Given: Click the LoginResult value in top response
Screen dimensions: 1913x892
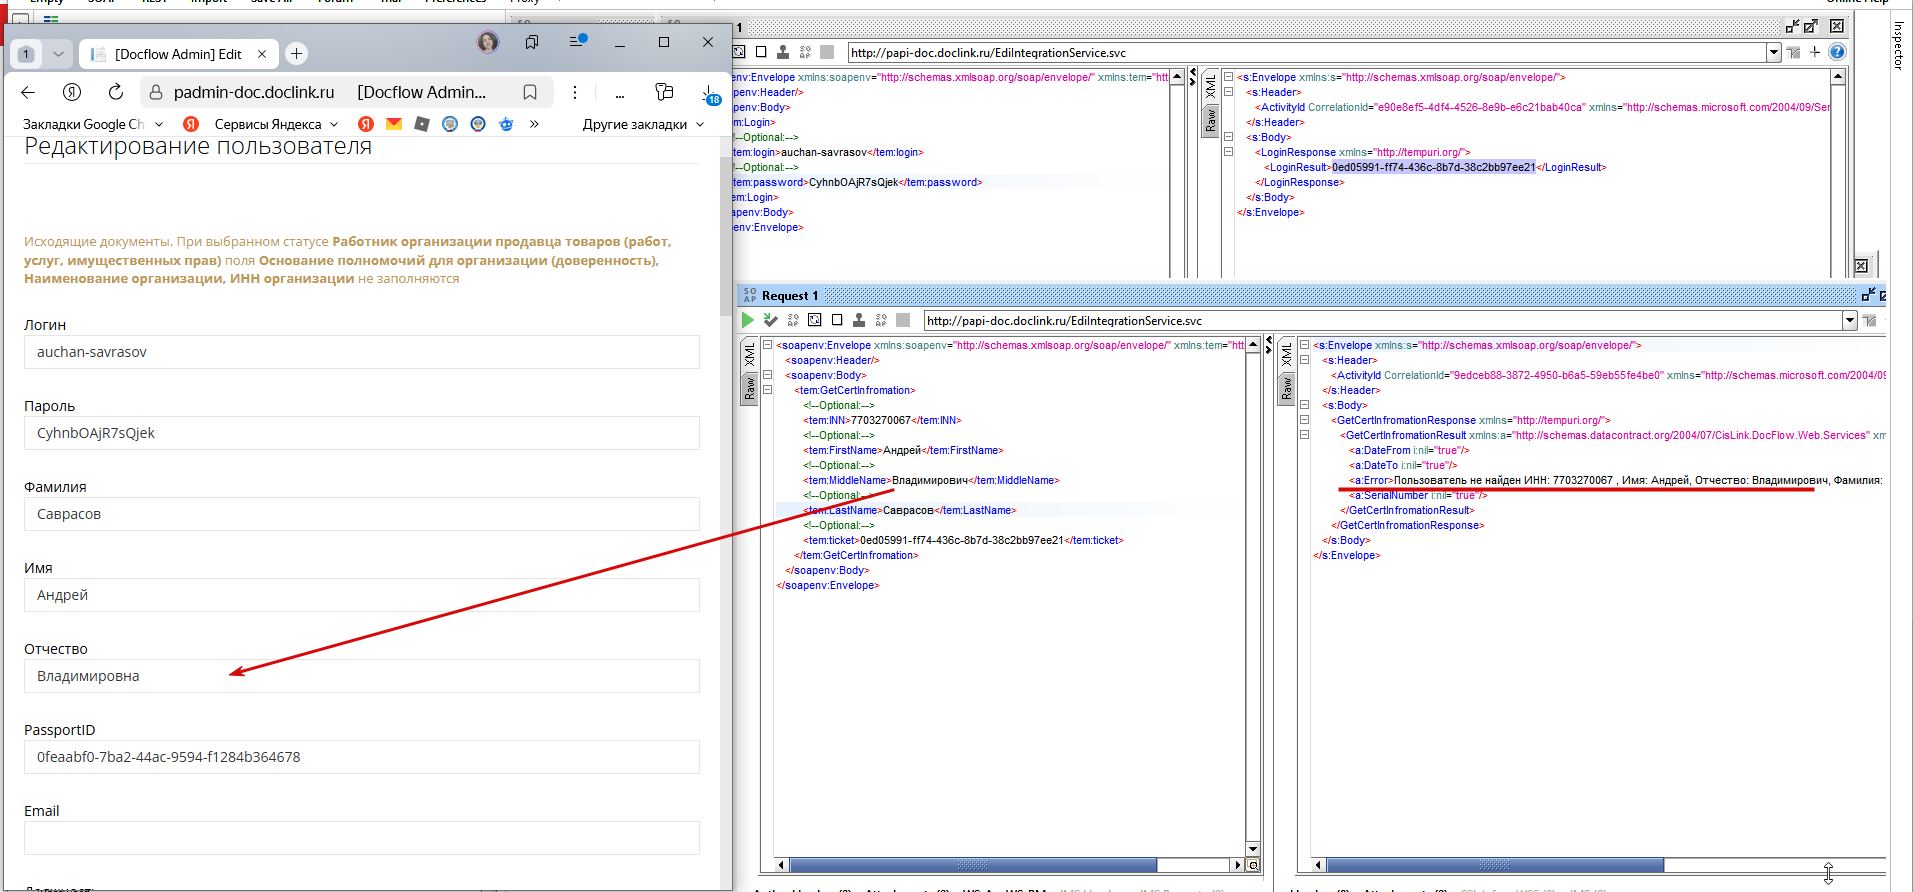Looking at the screenshot, I should click(x=1433, y=167).
